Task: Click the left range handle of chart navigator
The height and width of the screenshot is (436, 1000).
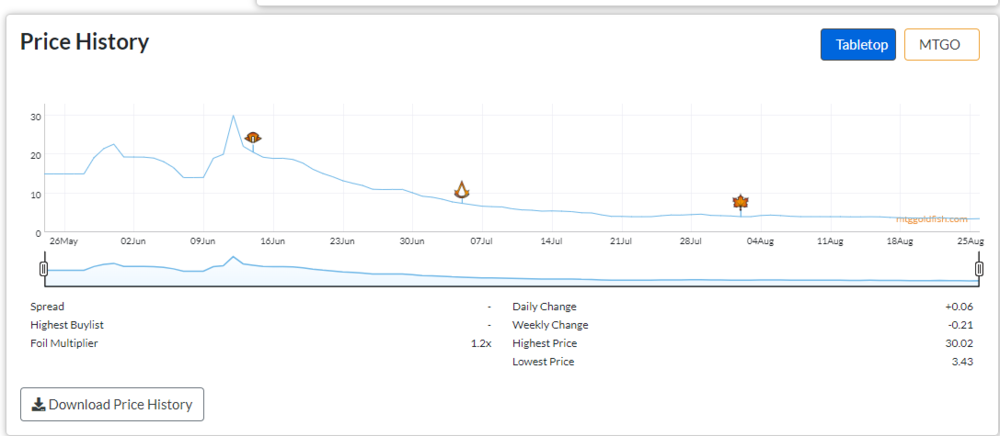Action: 43,268
